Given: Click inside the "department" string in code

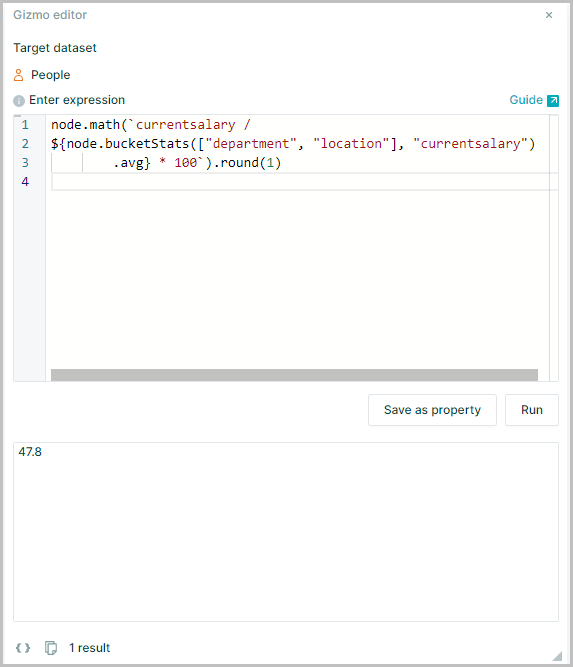Looking at the screenshot, I should pyautogui.click(x=251, y=144).
